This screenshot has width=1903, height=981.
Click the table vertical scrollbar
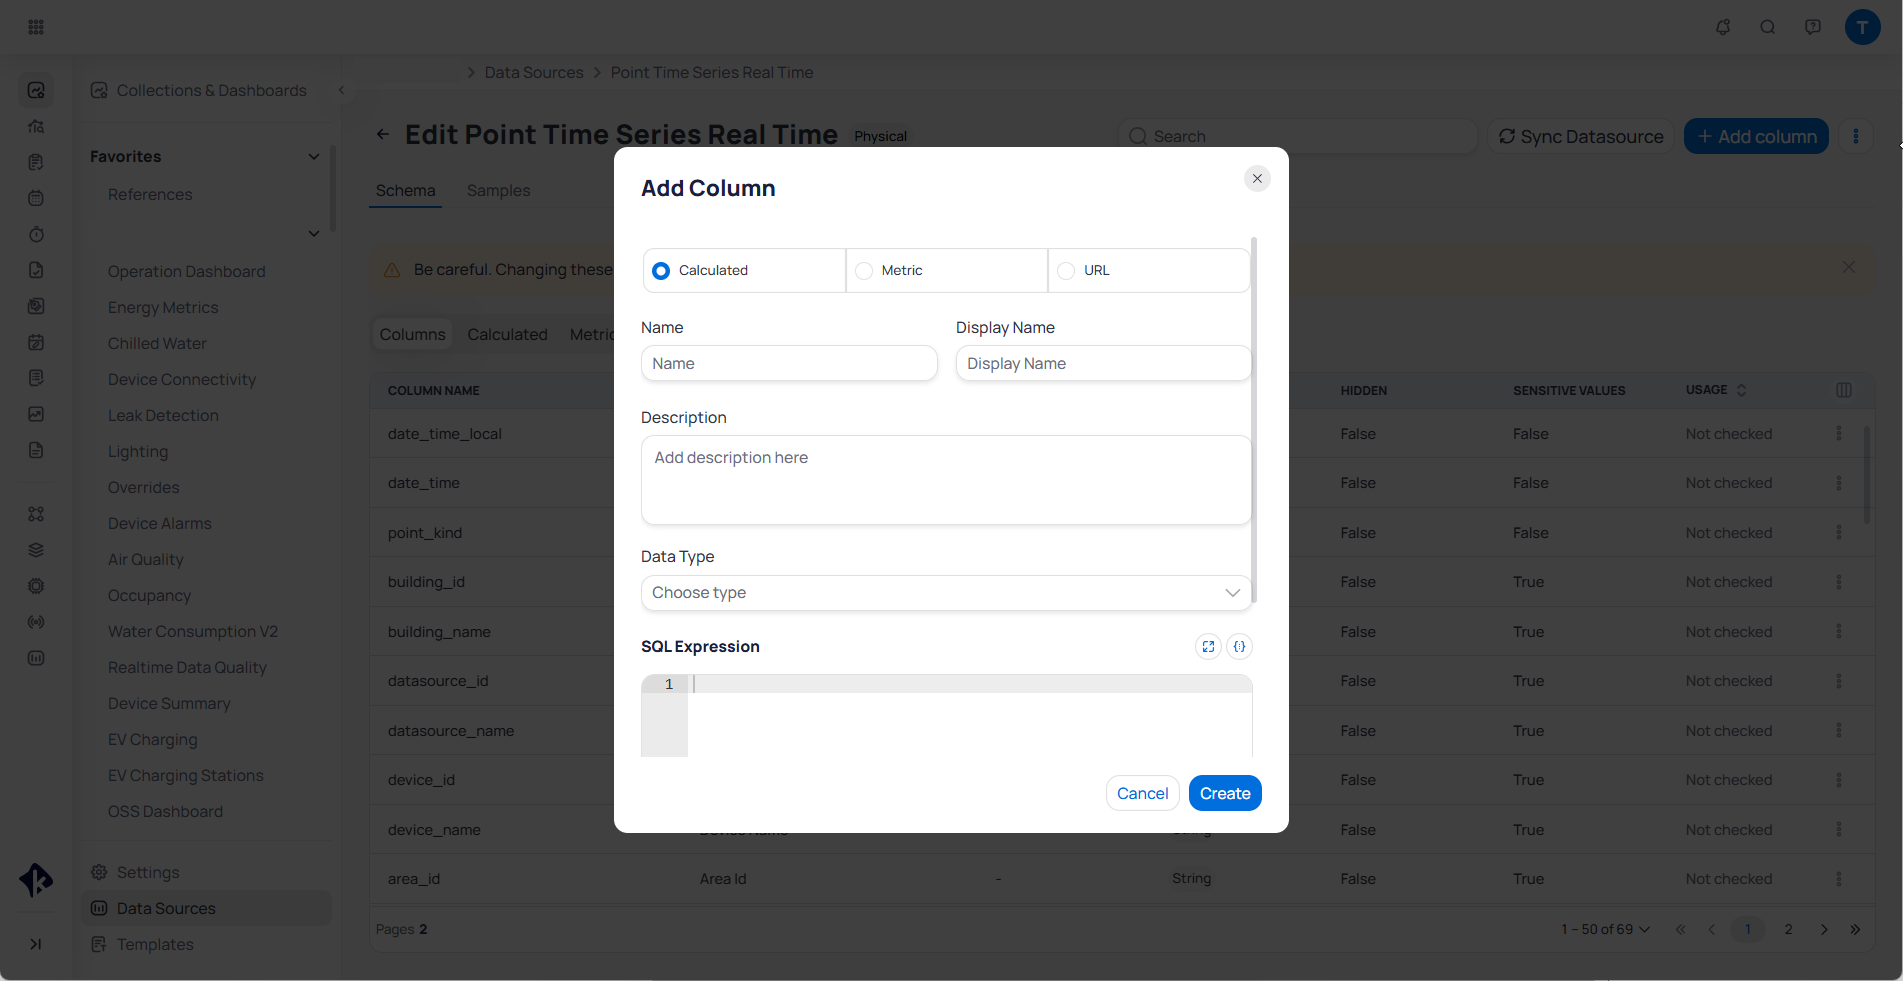1866,474
